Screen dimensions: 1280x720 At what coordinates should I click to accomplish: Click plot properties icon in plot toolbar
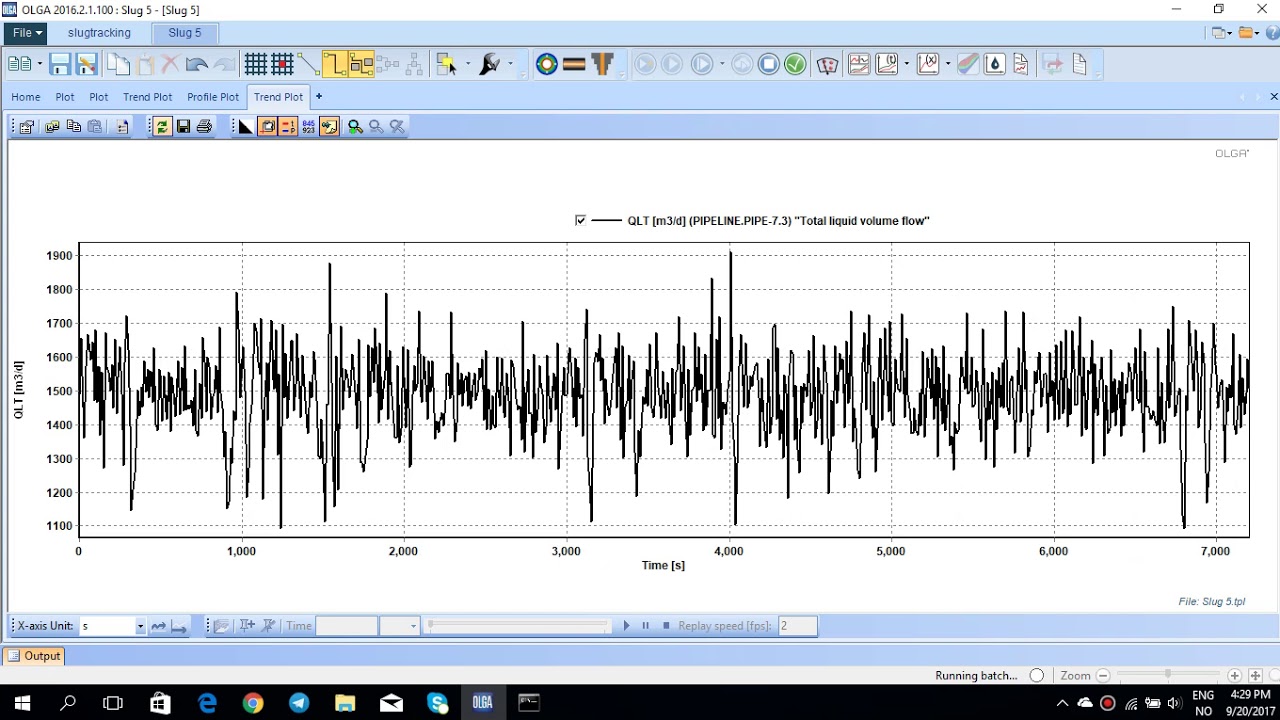(x=26, y=126)
